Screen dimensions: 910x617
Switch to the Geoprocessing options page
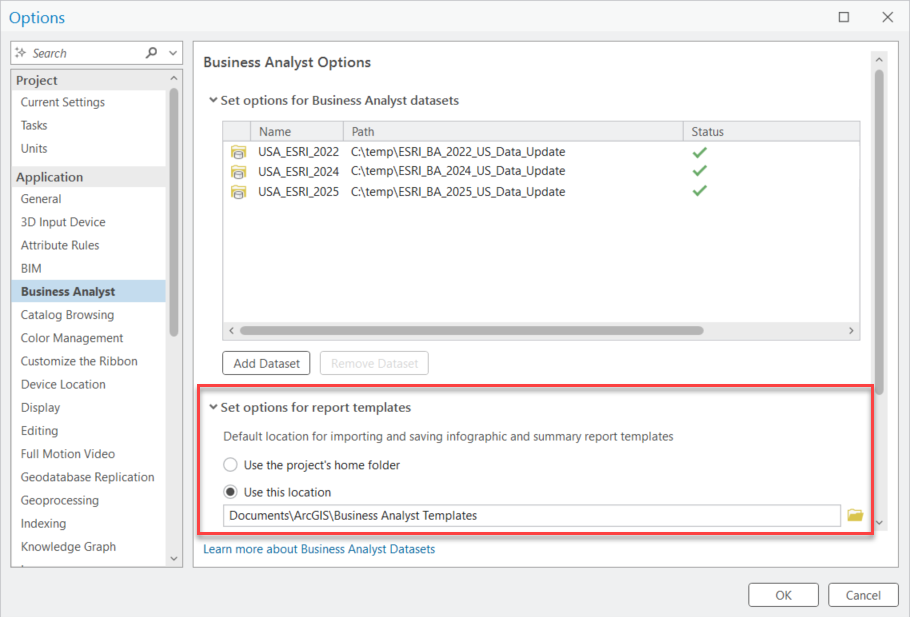click(60, 500)
